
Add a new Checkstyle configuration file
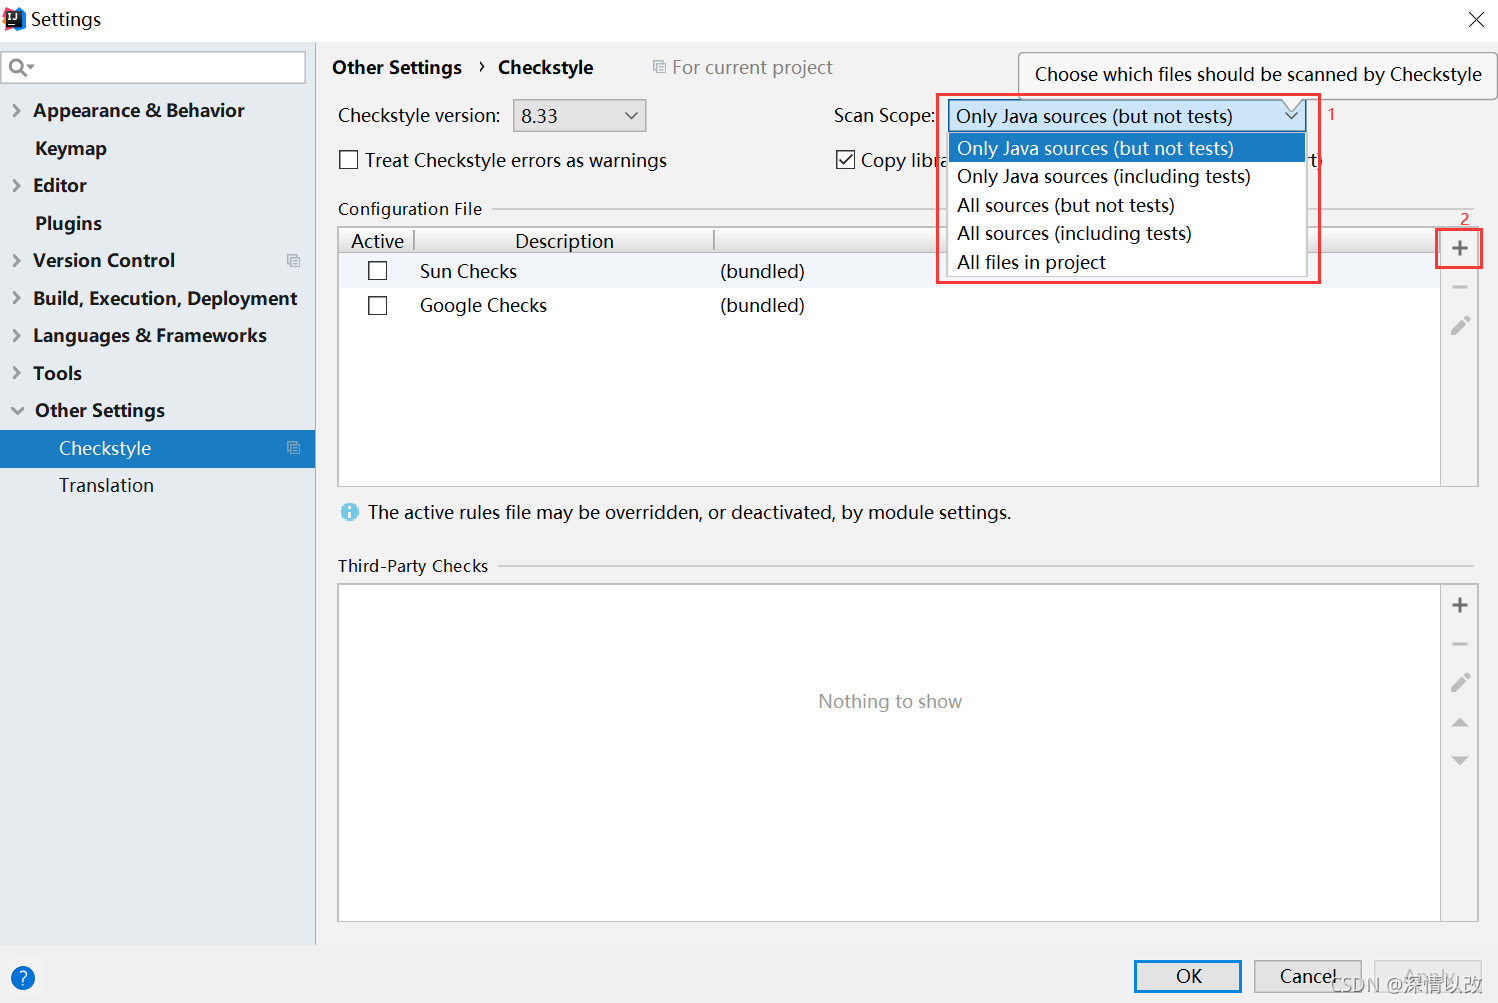click(x=1460, y=248)
